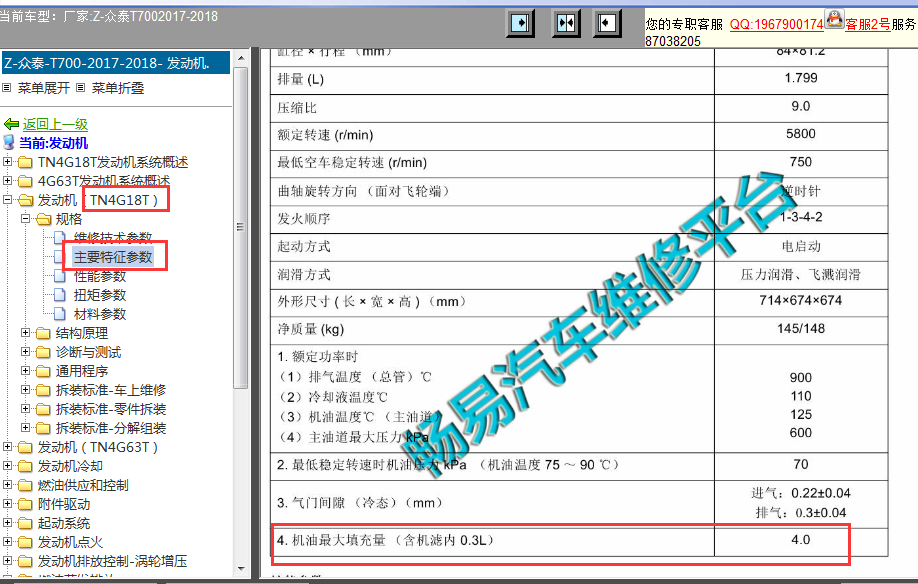Click the 发动机点火 folder icon
This screenshot has height=584, width=918.
click(25, 542)
